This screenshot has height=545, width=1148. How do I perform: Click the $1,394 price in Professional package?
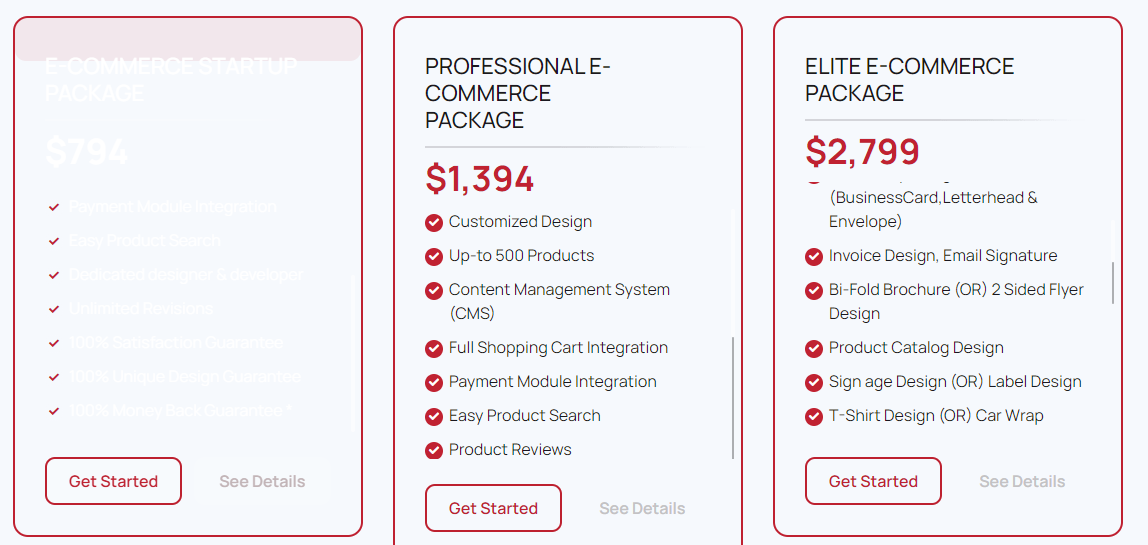click(480, 179)
